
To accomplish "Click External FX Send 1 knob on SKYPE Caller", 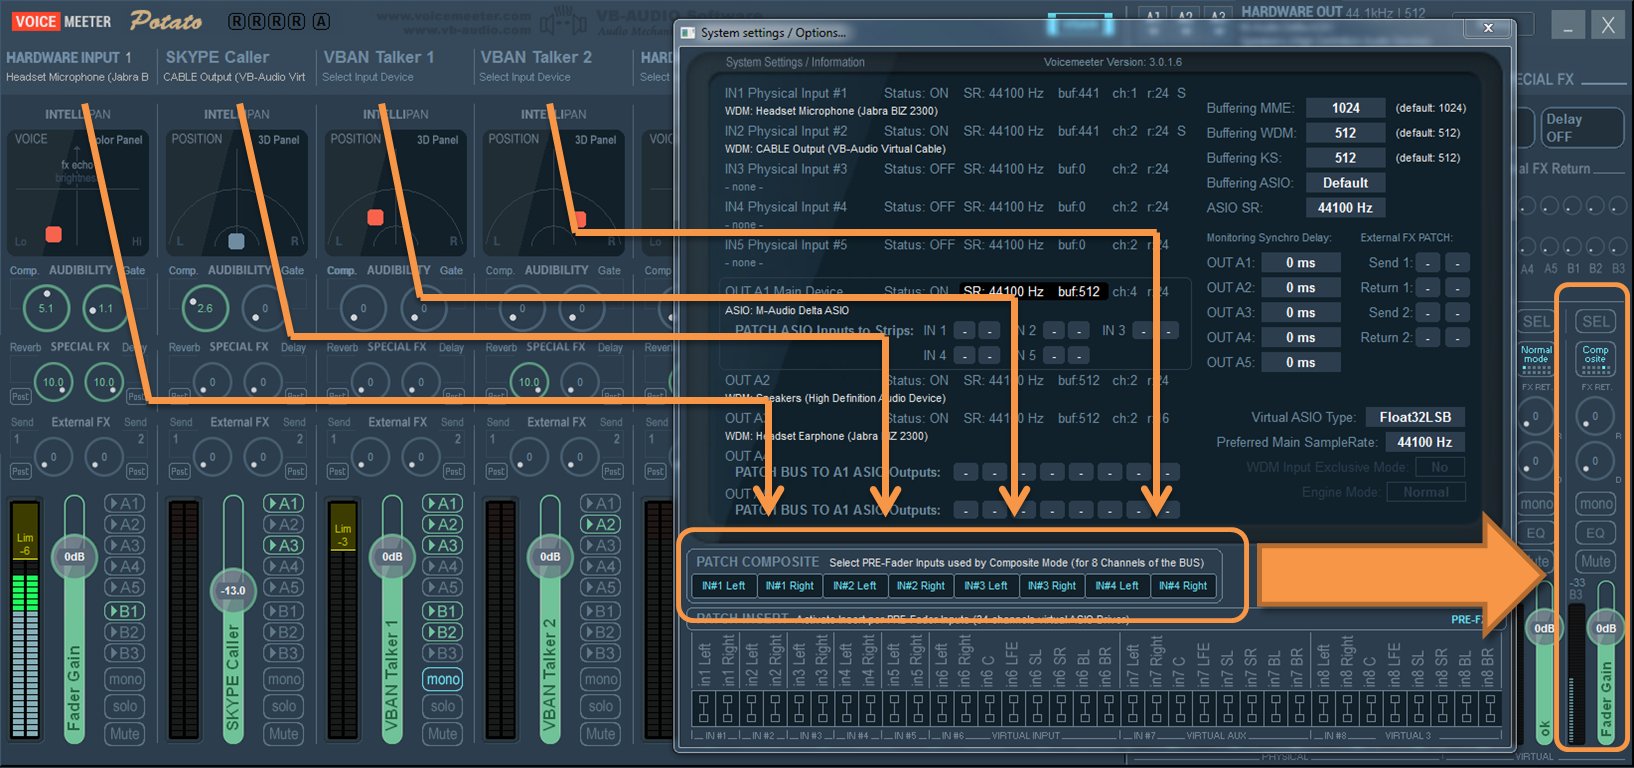I will 212,457.
